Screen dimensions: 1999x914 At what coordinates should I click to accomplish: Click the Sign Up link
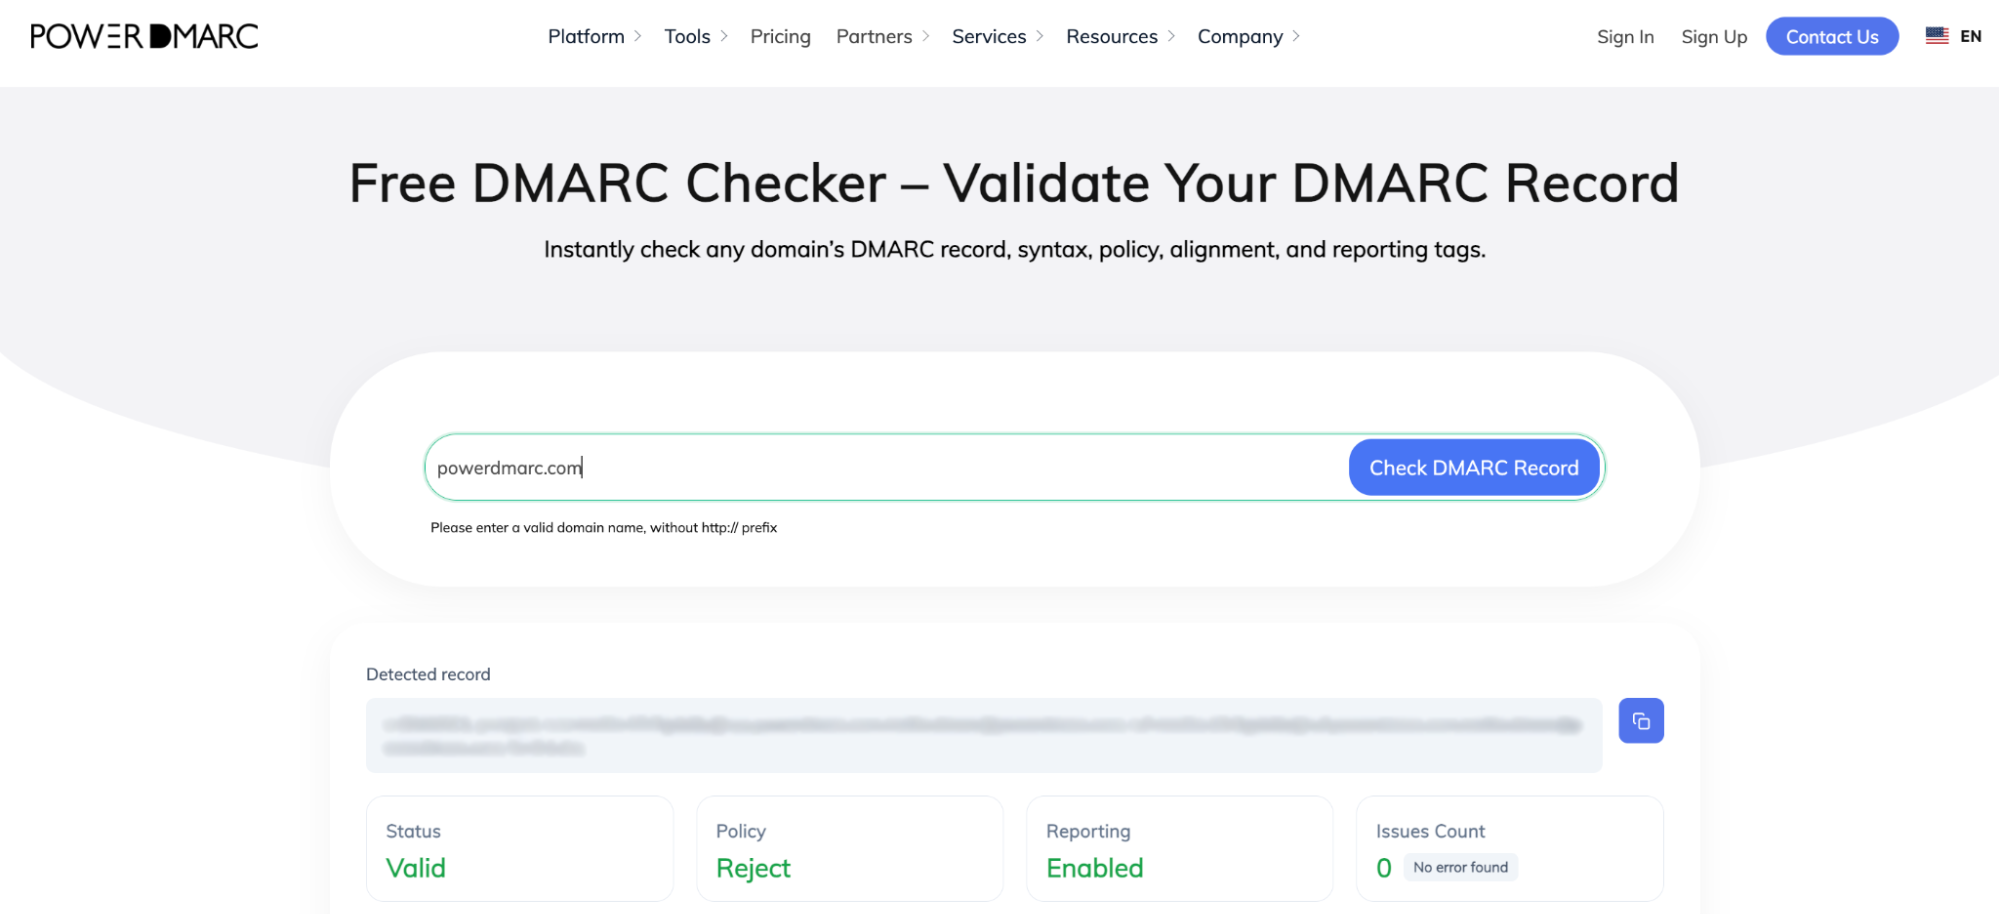coord(1714,37)
